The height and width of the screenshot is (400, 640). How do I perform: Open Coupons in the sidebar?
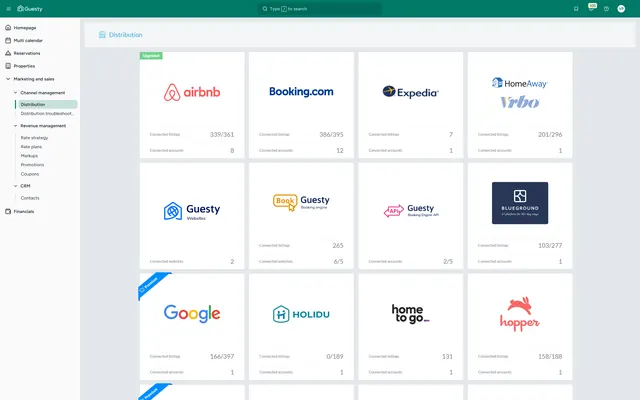pyautogui.click(x=30, y=174)
